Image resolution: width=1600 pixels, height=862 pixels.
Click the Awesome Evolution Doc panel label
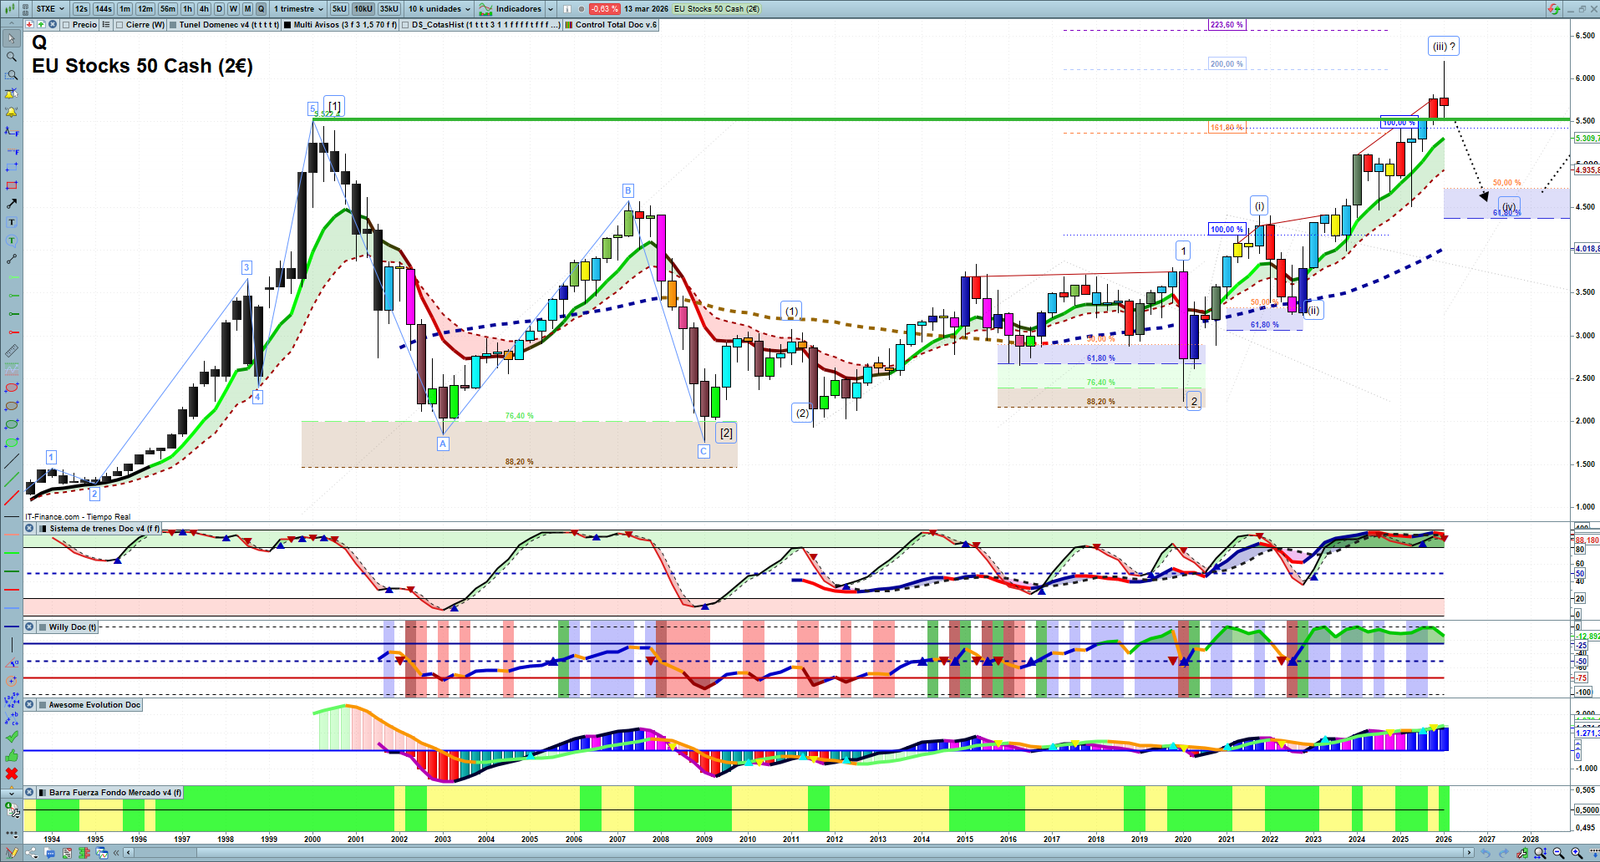pos(95,705)
